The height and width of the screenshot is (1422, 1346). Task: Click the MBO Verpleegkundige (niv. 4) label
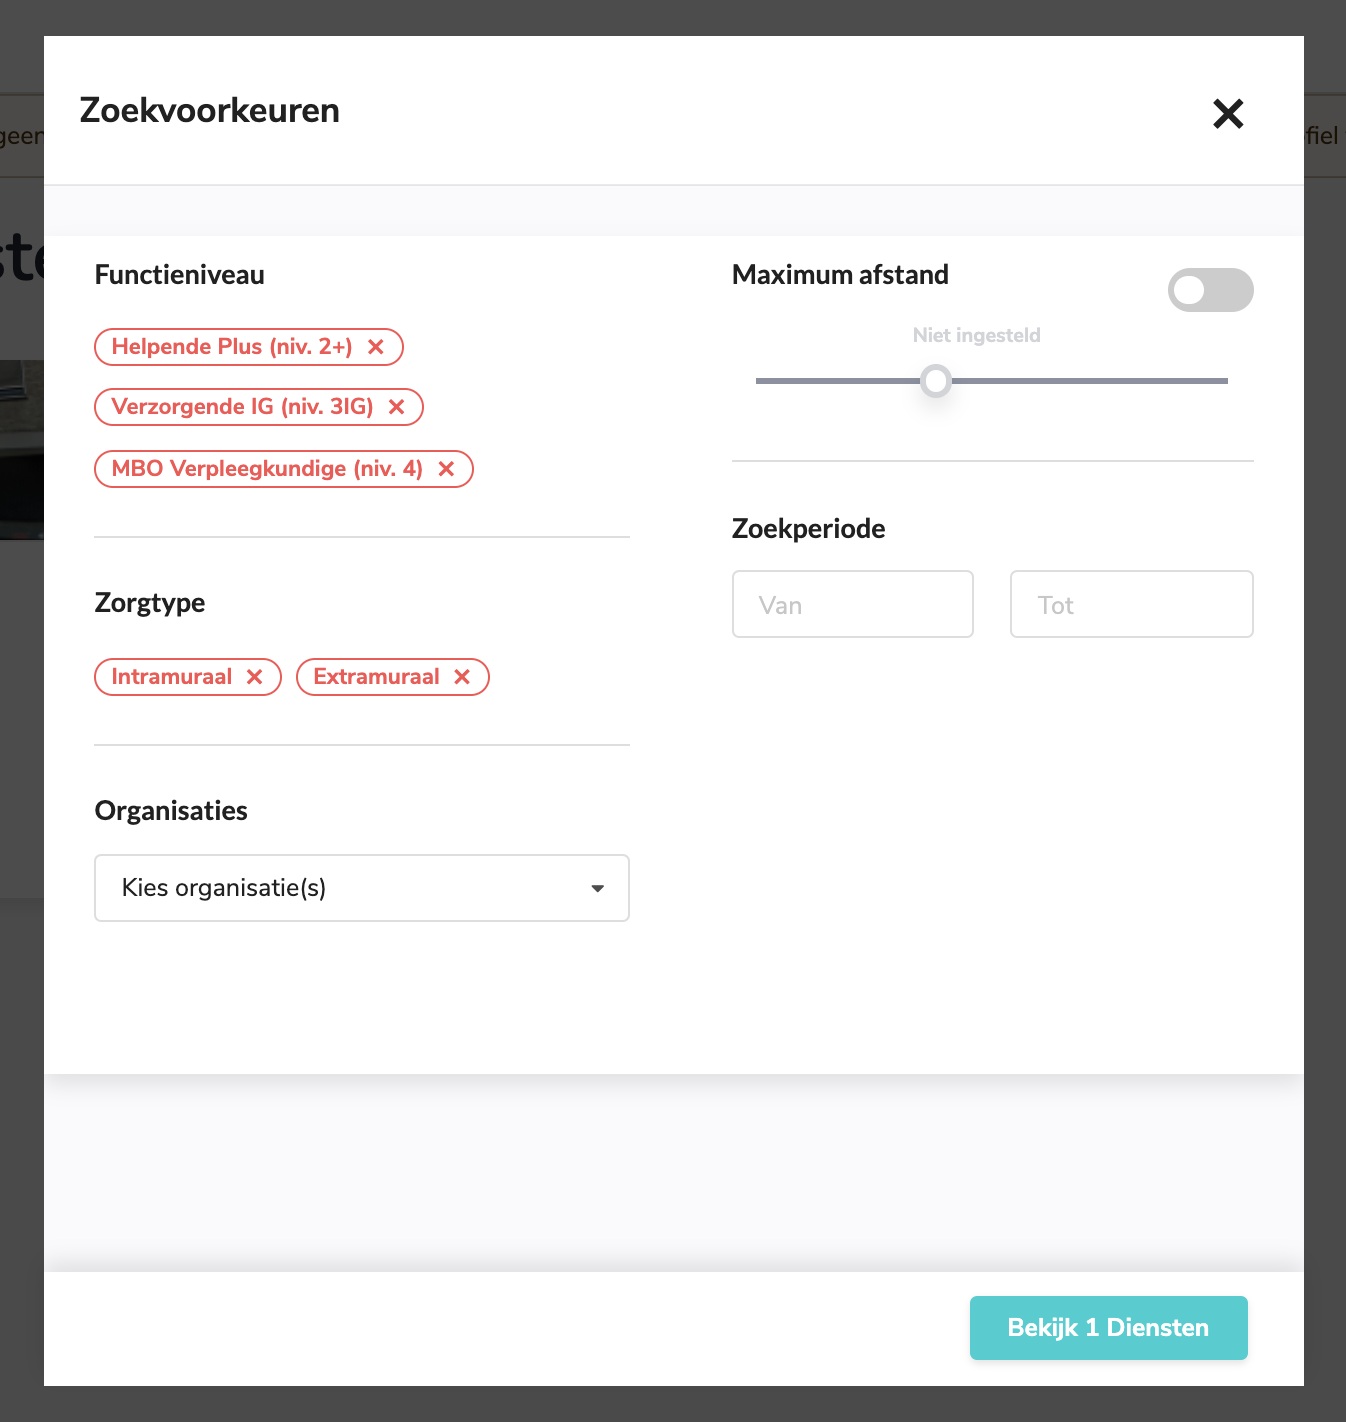pyautogui.click(x=267, y=469)
